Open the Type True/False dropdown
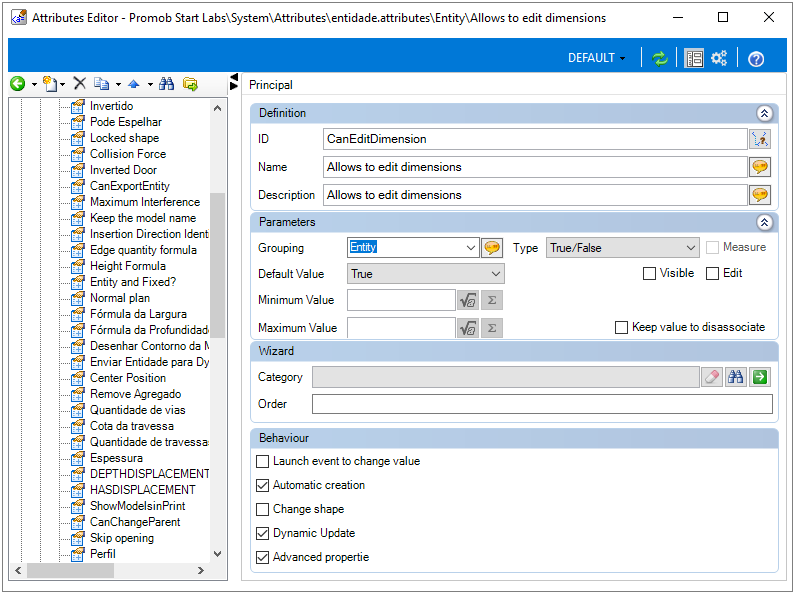Image resolution: width=796 pixels, height=595 pixels. coord(622,248)
